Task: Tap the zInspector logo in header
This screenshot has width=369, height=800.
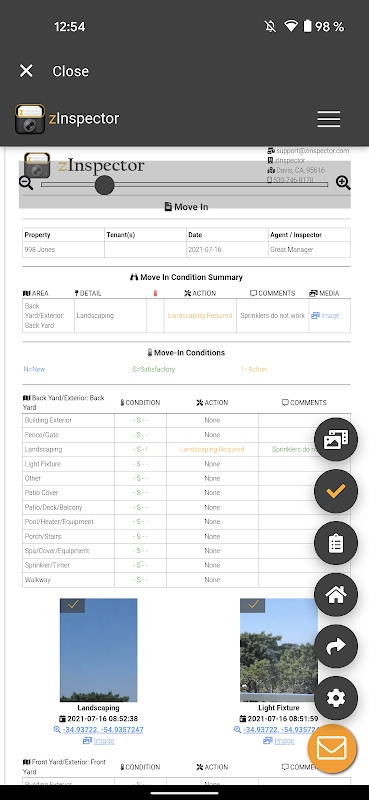Action: tap(67, 119)
